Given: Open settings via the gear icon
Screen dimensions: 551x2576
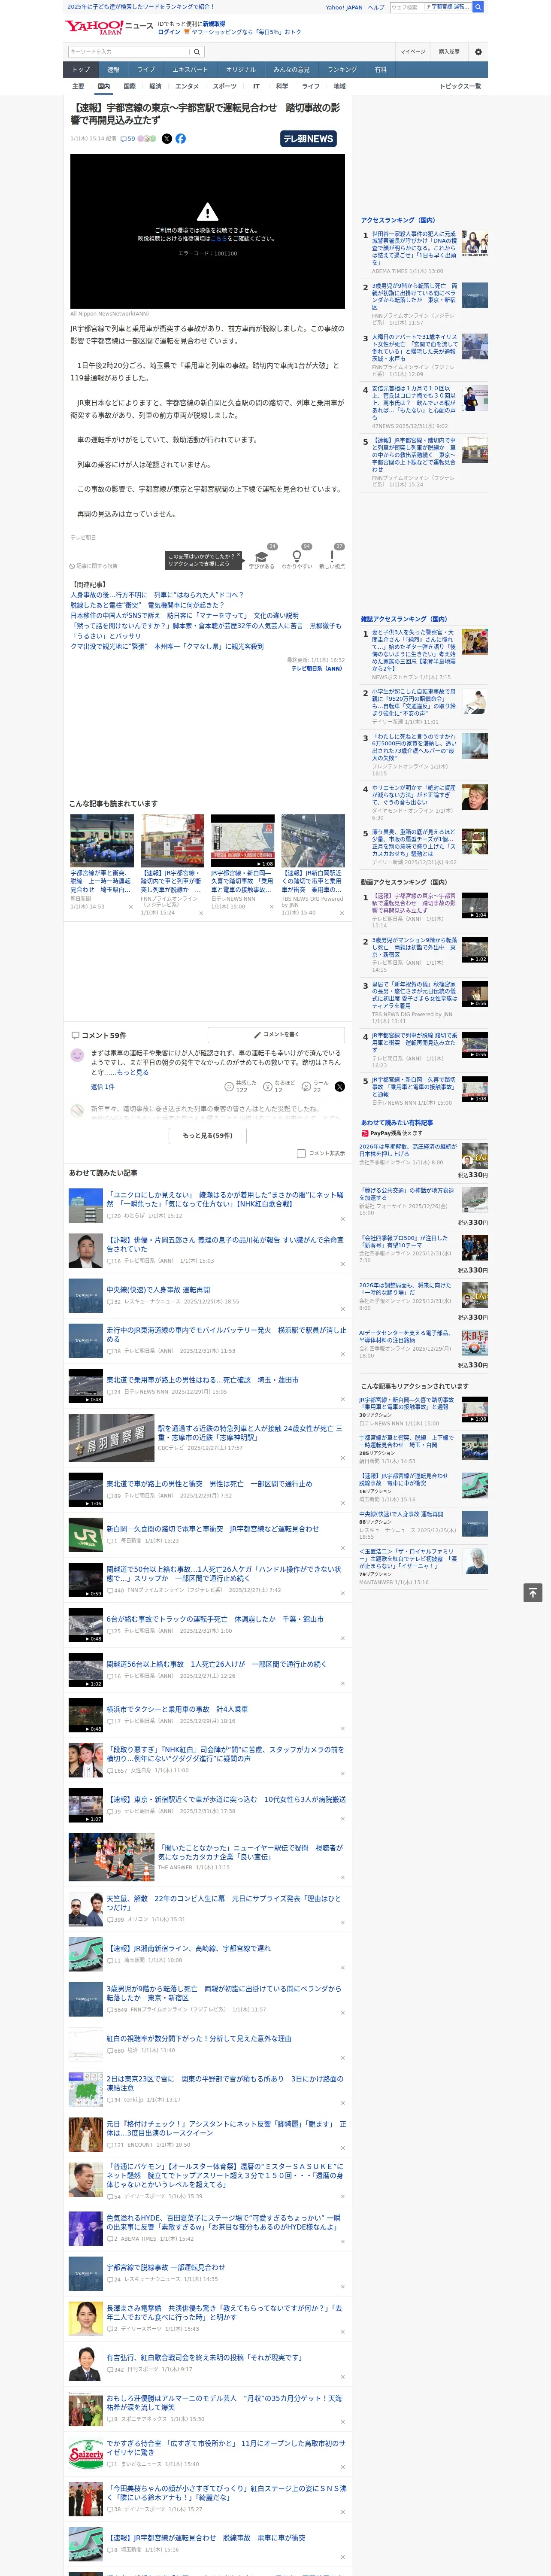Looking at the screenshot, I should point(478,52).
